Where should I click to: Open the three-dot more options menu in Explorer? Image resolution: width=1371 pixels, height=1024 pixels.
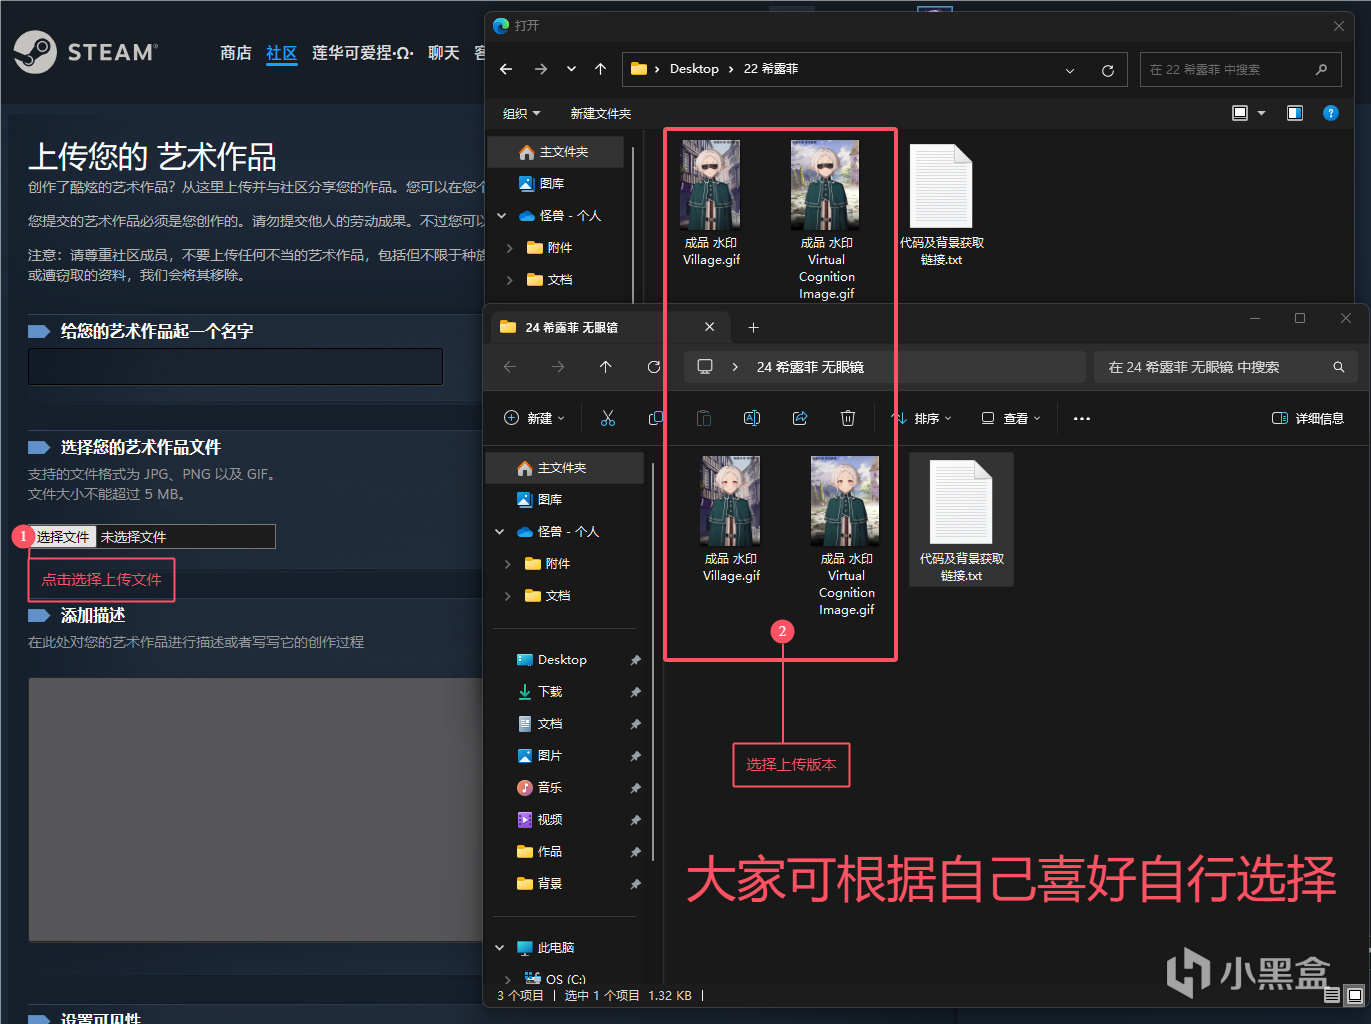[x=1082, y=418]
